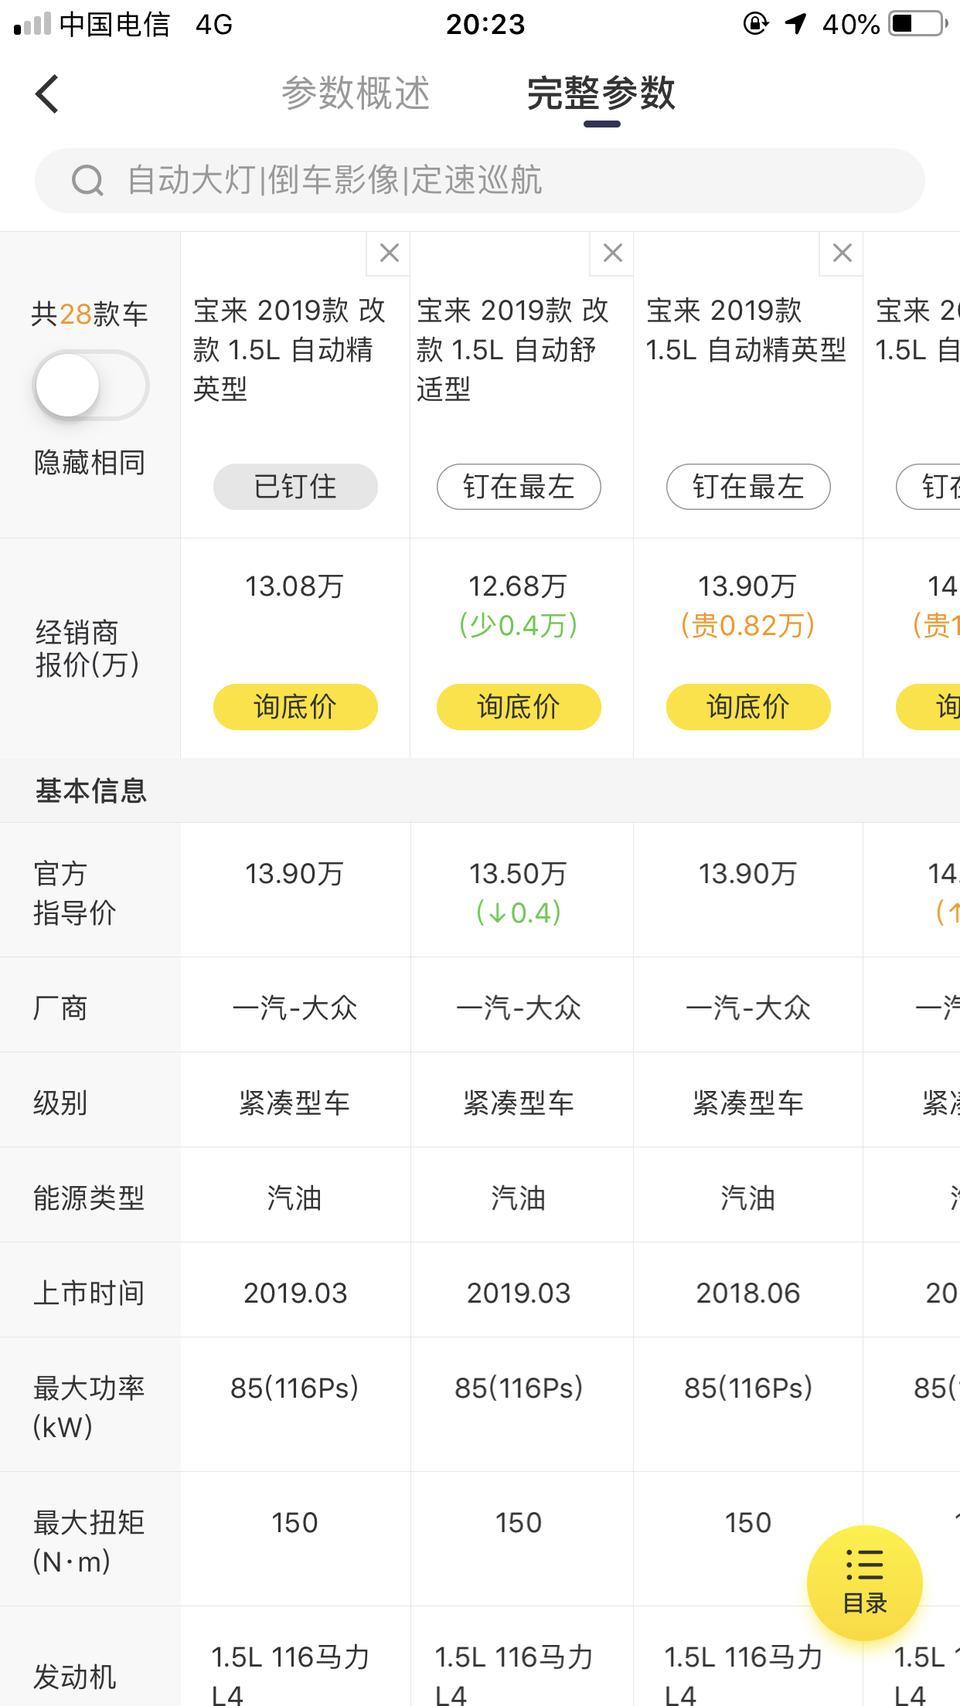
Task: Remove the 宝来 2019款 1.5L 自动精英型 column
Action: click(x=842, y=253)
